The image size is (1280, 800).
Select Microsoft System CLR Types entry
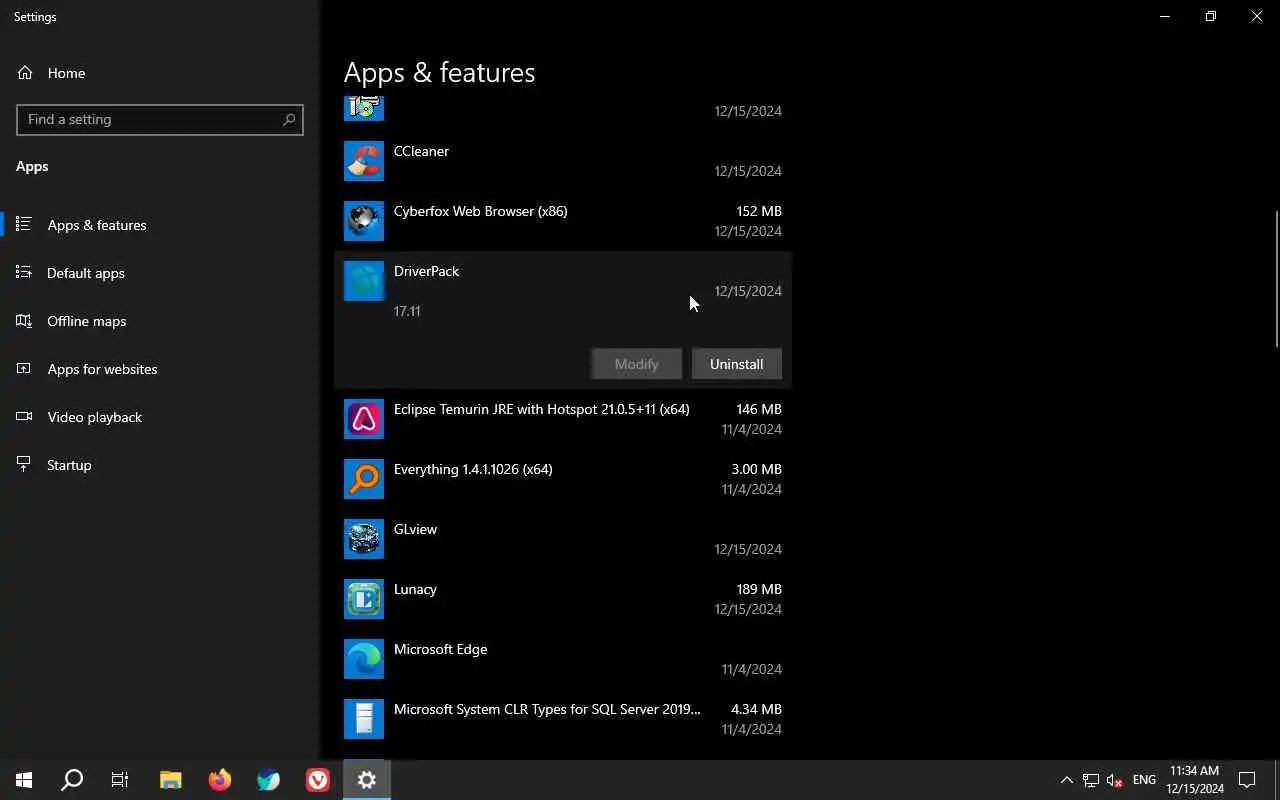pyautogui.click(x=547, y=709)
